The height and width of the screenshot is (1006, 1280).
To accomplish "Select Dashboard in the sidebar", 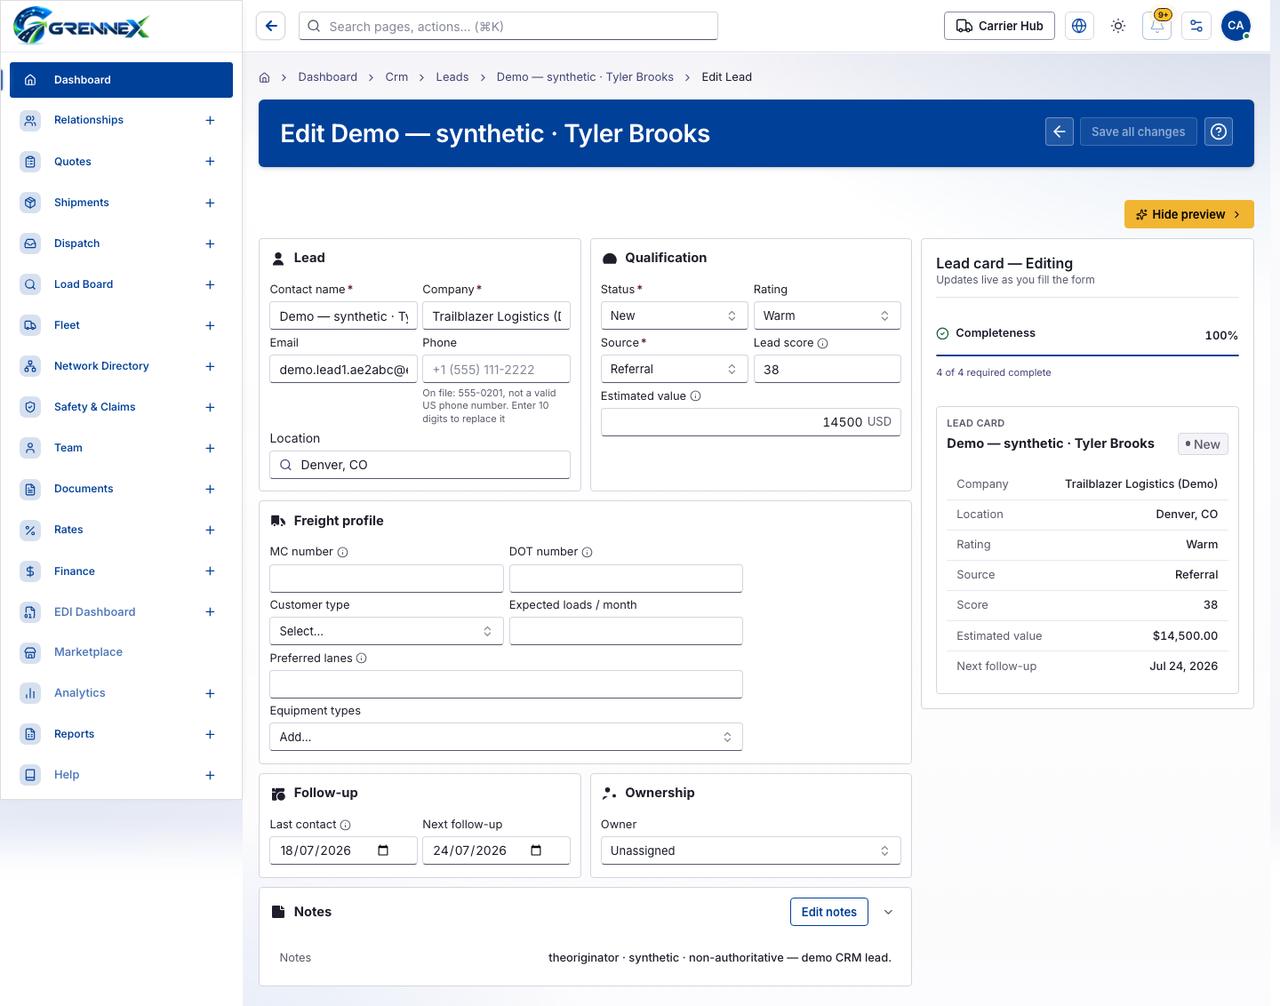I will 121,80.
